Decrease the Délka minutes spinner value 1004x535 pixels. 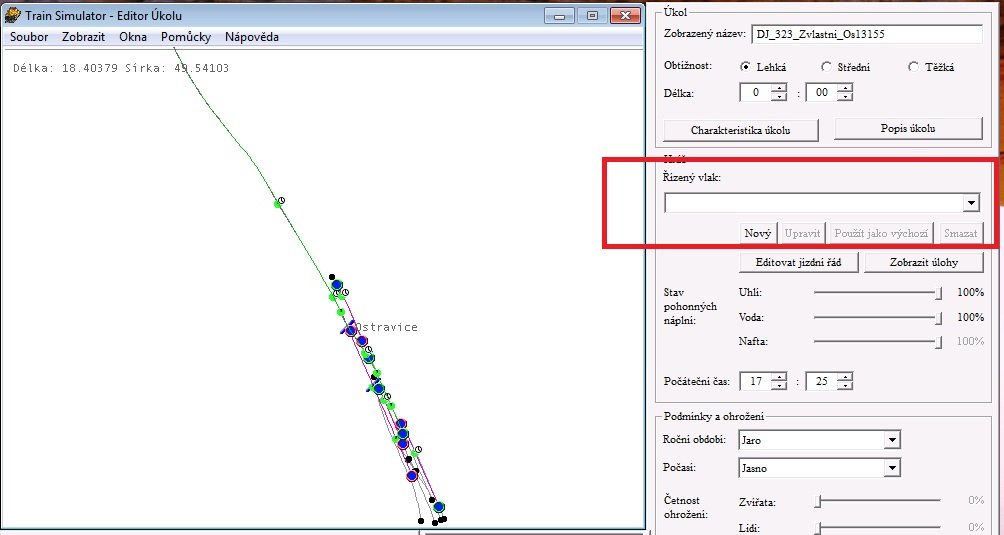coord(845,98)
